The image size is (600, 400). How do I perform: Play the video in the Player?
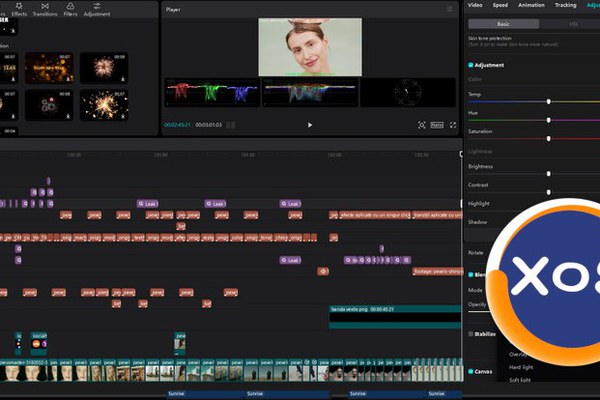(310, 125)
